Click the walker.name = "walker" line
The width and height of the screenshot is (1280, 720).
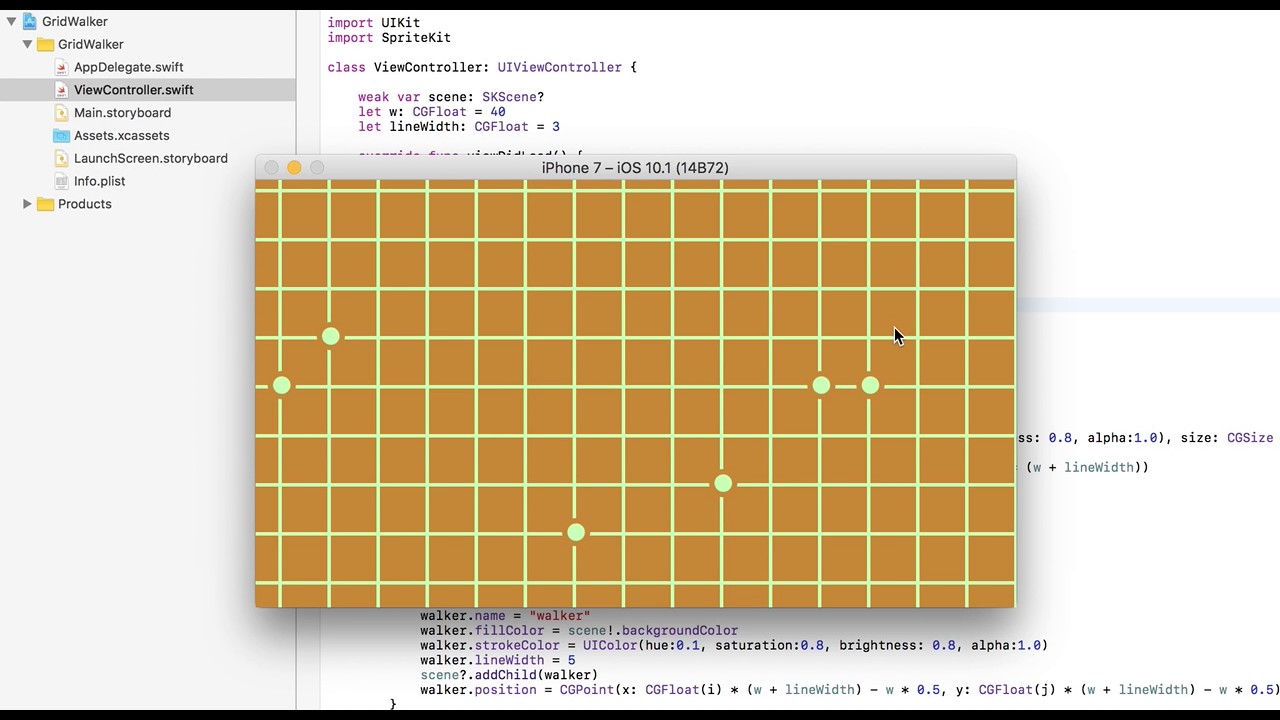pyautogui.click(x=505, y=616)
